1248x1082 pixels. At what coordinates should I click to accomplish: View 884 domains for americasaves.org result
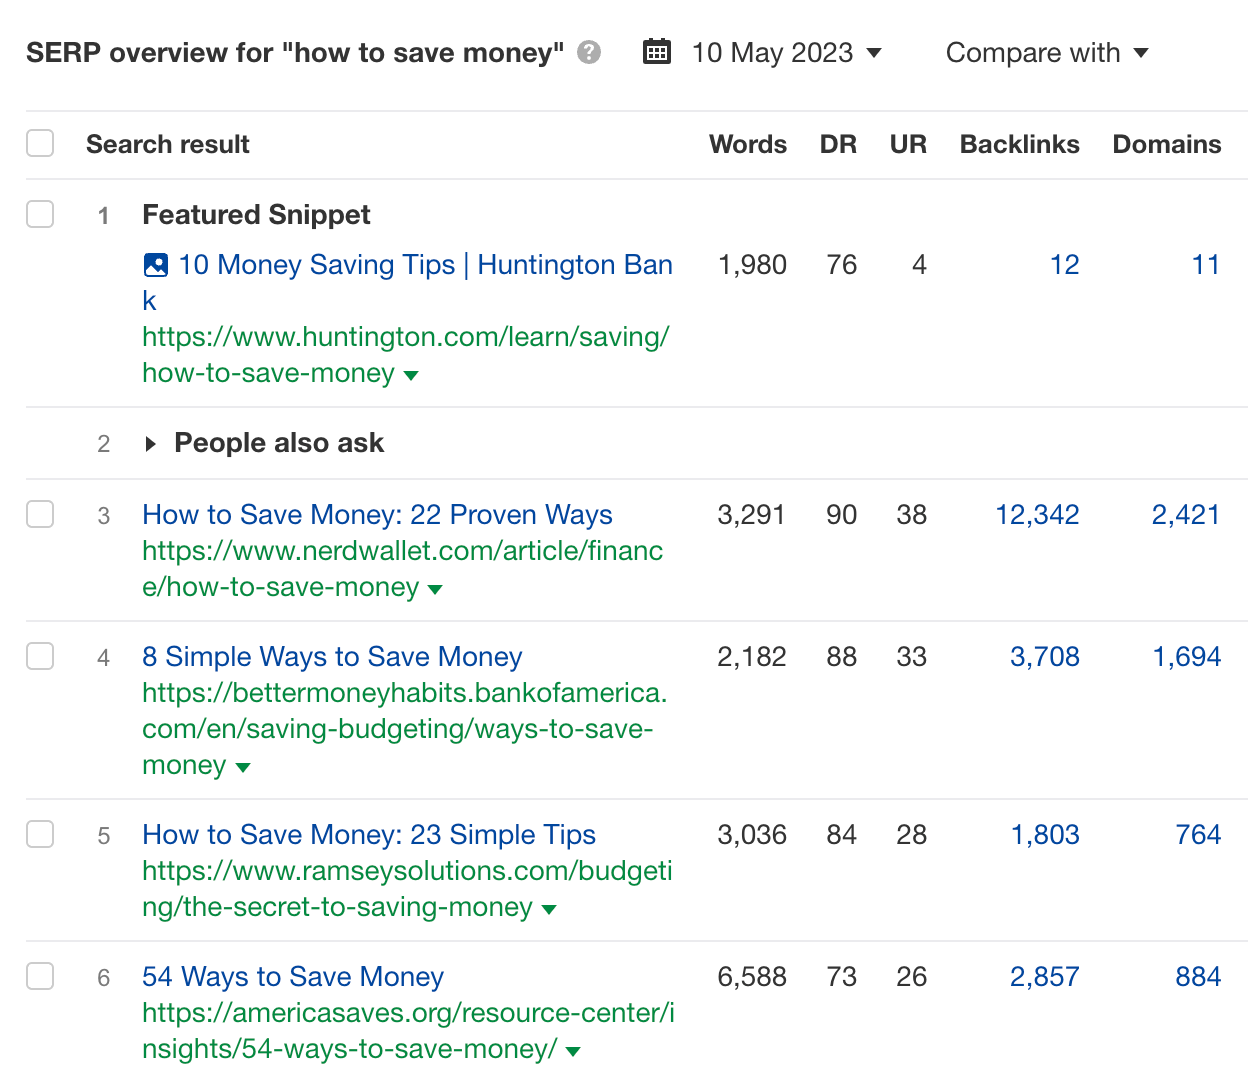(1197, 977)
